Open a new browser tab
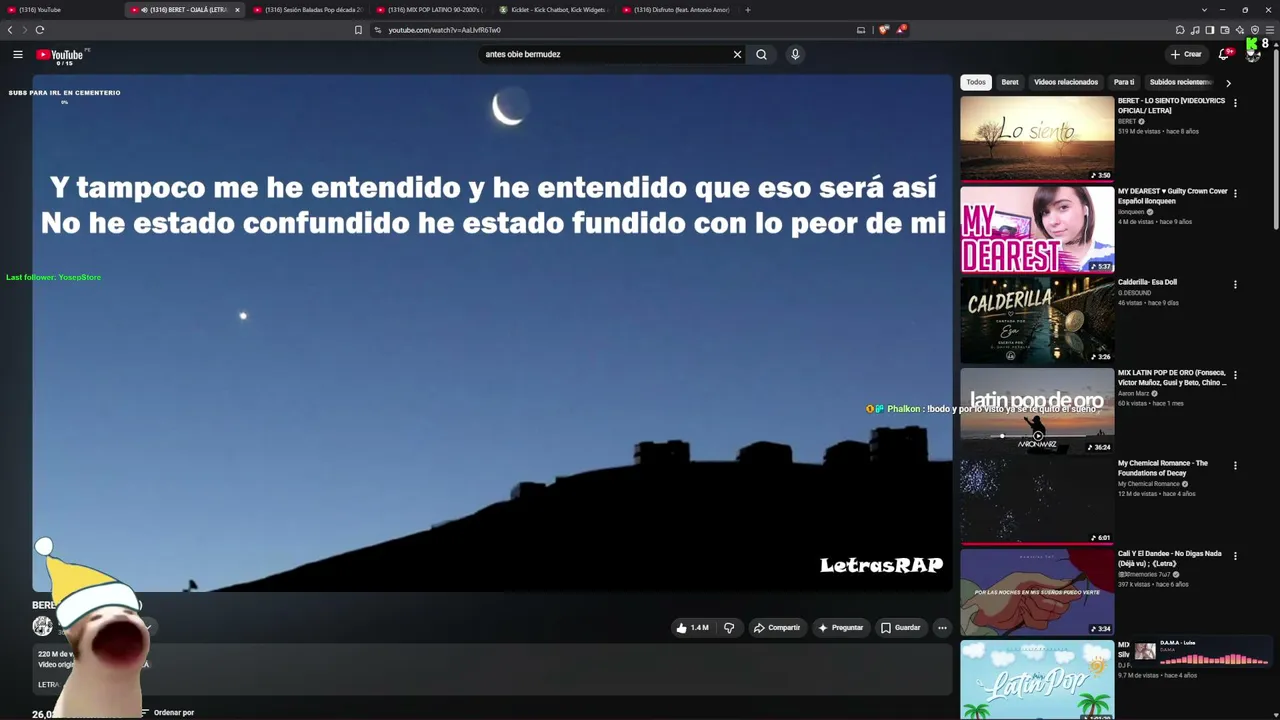The height and width of the screenshot is (720, 1280). click(748, 10)
